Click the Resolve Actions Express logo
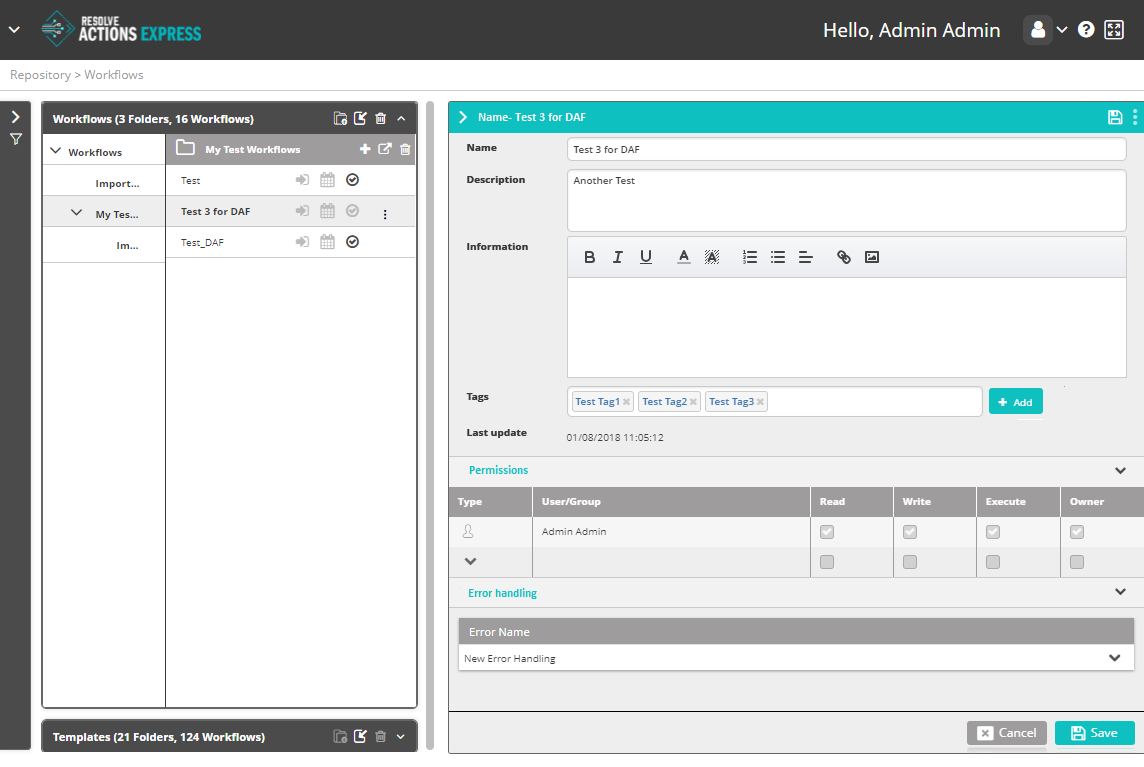Image resolution: width=1144 pixels, height=767 pixels. pos(121,29)
